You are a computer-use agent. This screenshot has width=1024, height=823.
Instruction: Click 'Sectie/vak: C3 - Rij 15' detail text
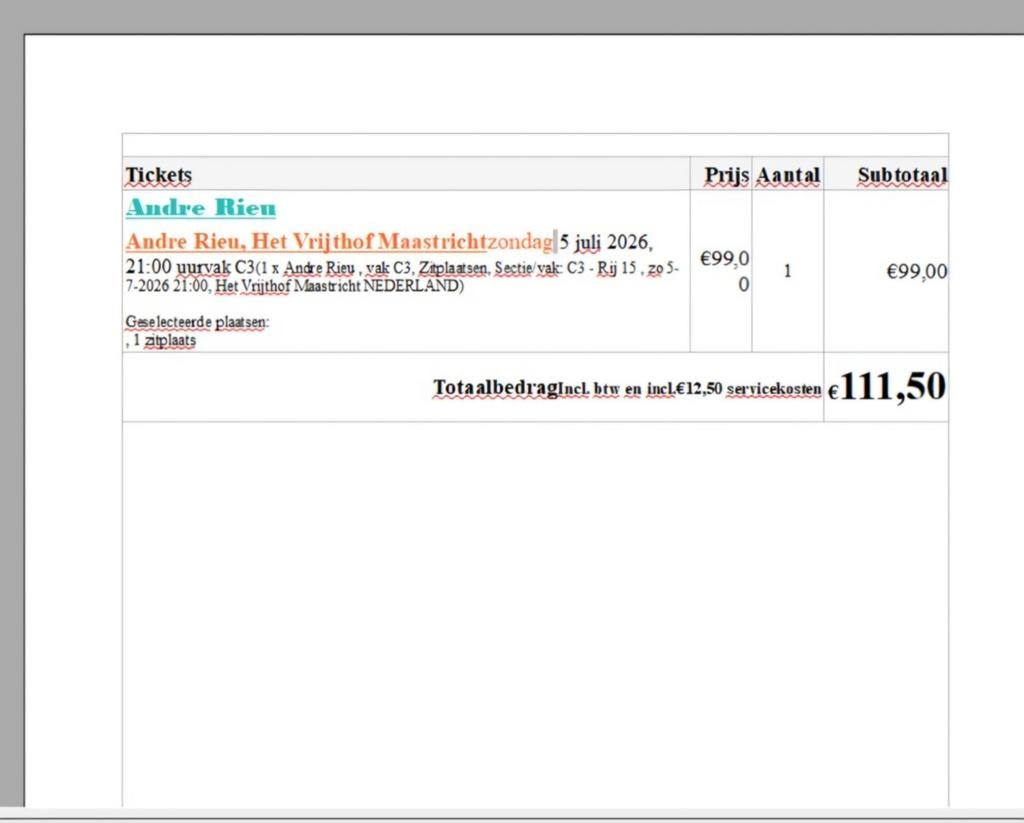point(566,268)
